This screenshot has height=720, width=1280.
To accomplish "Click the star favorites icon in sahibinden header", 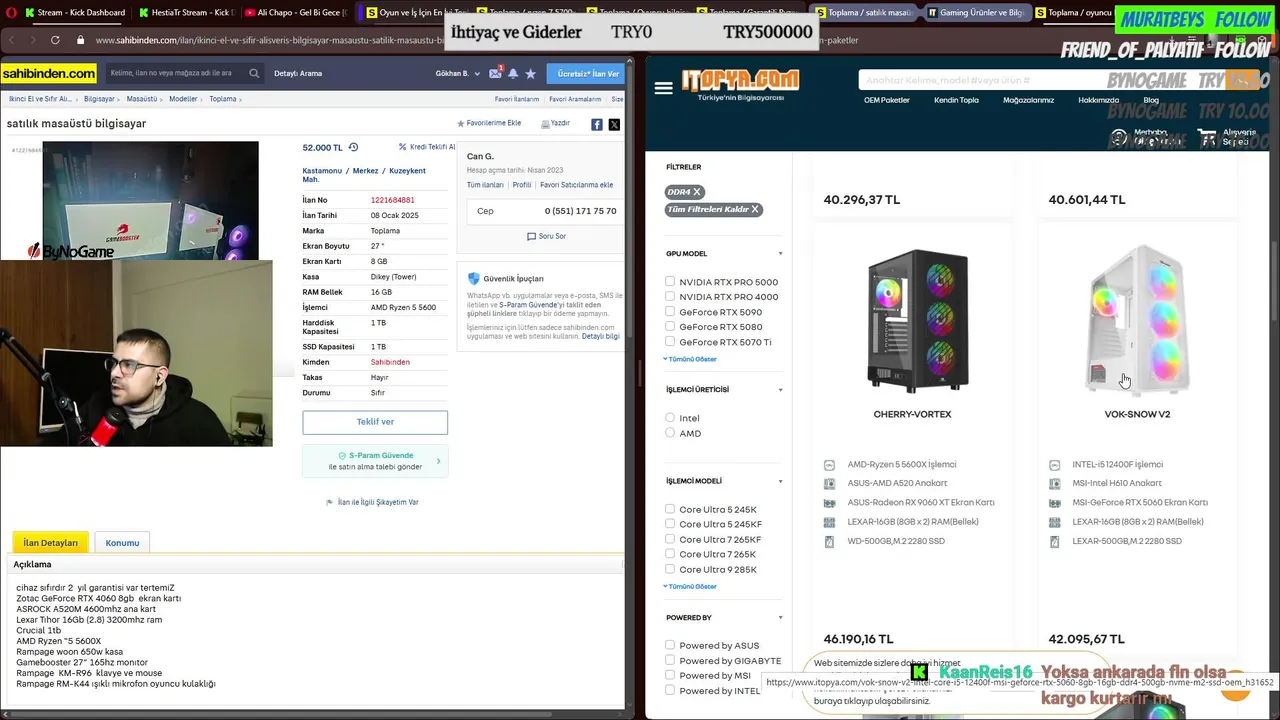I will 530,73.
